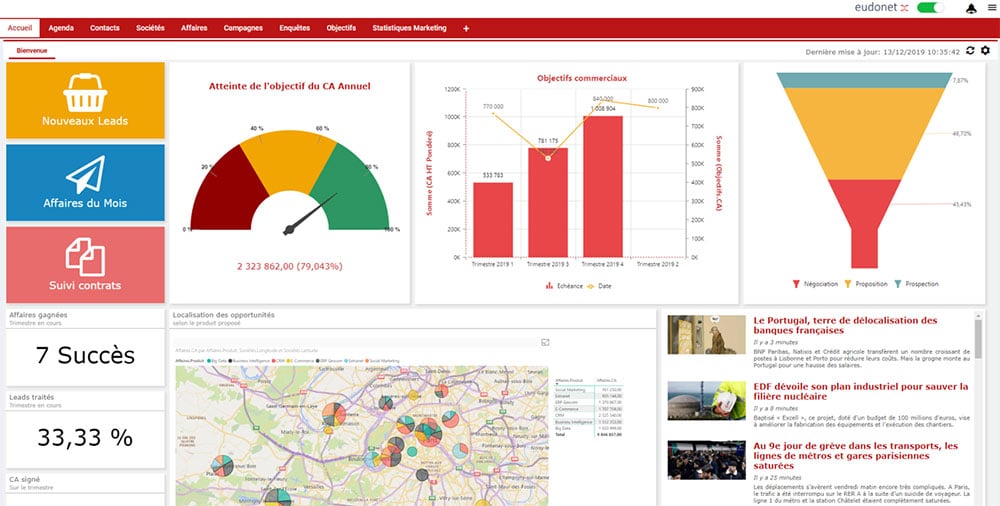Open dashboard settings gear icon
This screenshot has width=1000, height=506.
click(985, 50)
